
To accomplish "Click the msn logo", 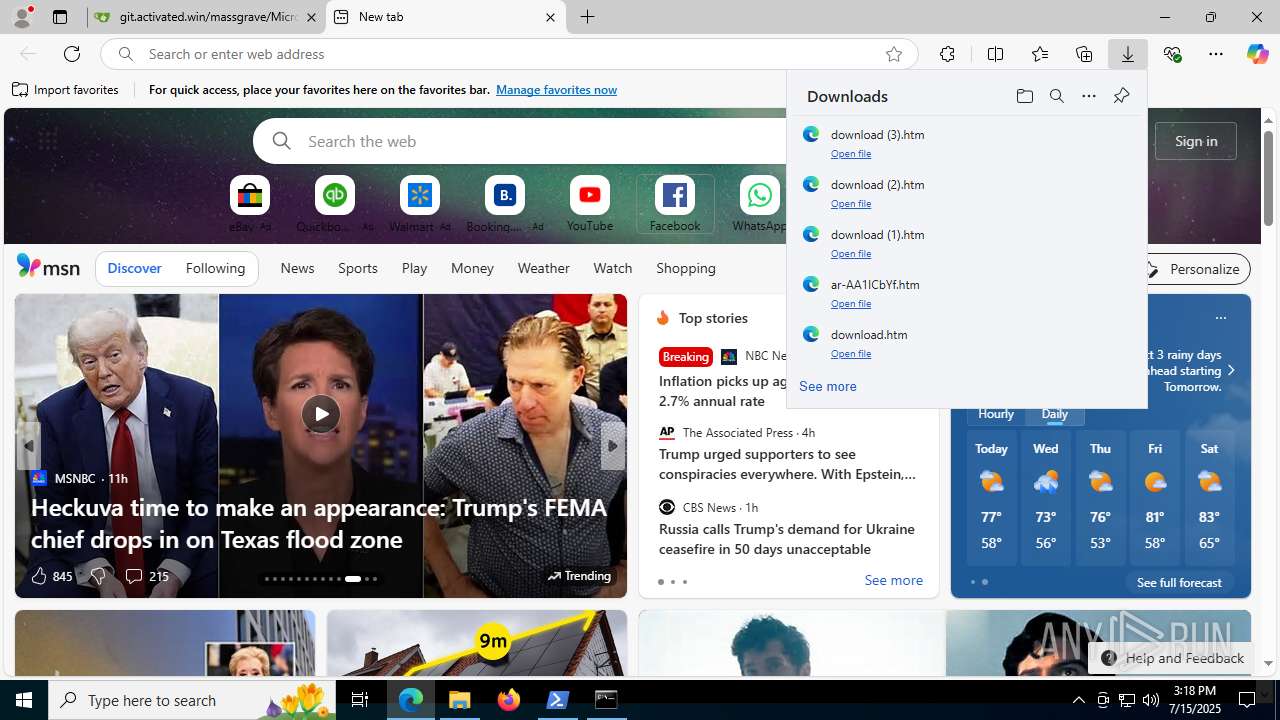I will [x=48, y=267].
